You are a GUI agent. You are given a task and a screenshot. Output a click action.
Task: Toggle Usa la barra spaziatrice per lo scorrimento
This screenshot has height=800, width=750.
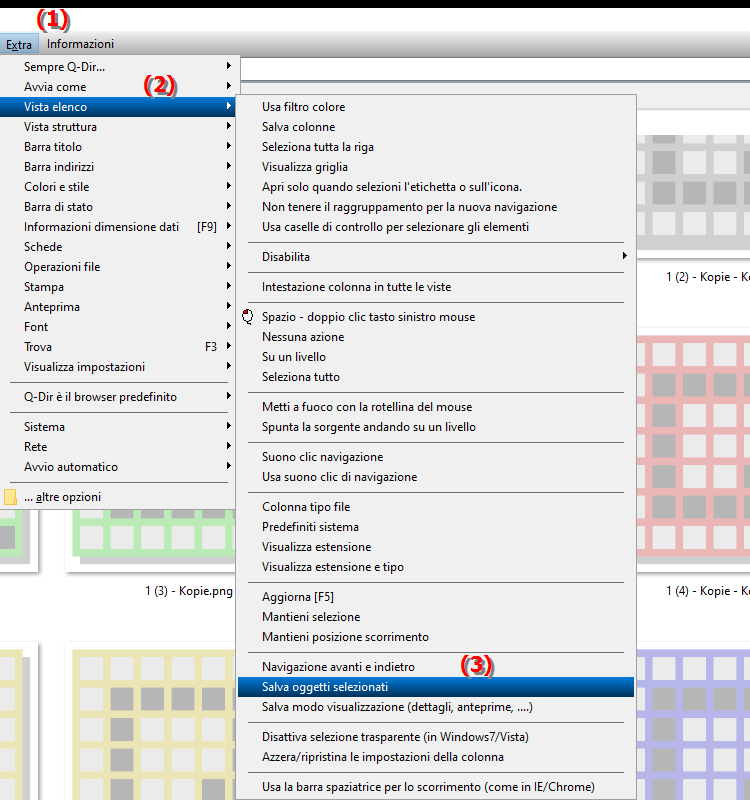click(x=436, y=787)
